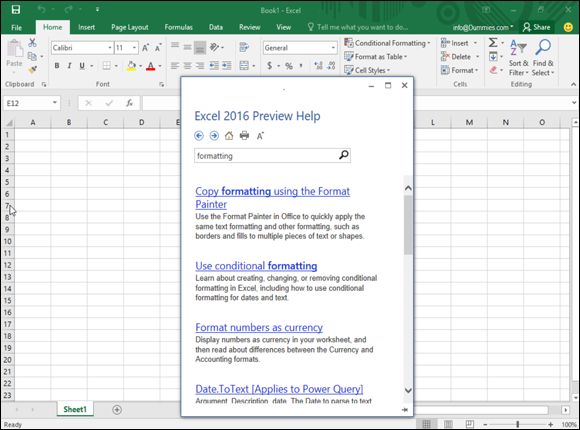
Task: Open Use conditional formatting link
Action: tap(256, 266)
